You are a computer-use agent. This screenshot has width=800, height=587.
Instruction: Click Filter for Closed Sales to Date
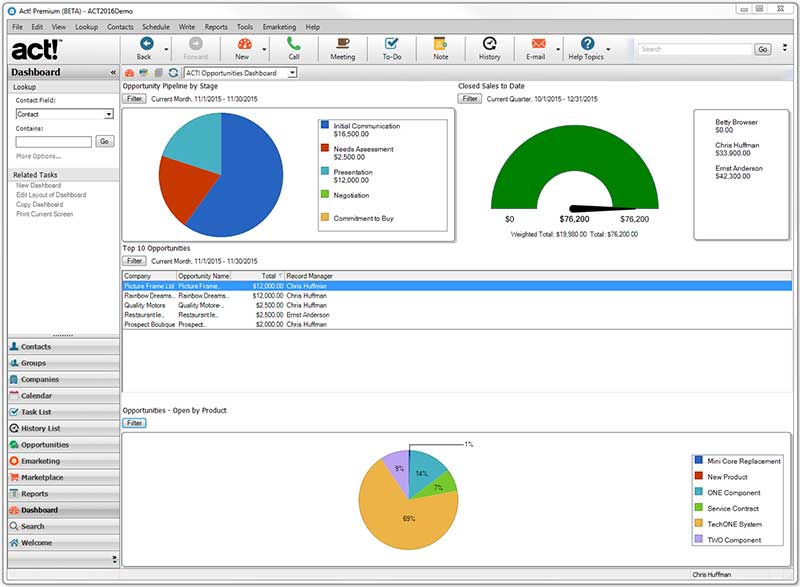[x=470, y=98]
